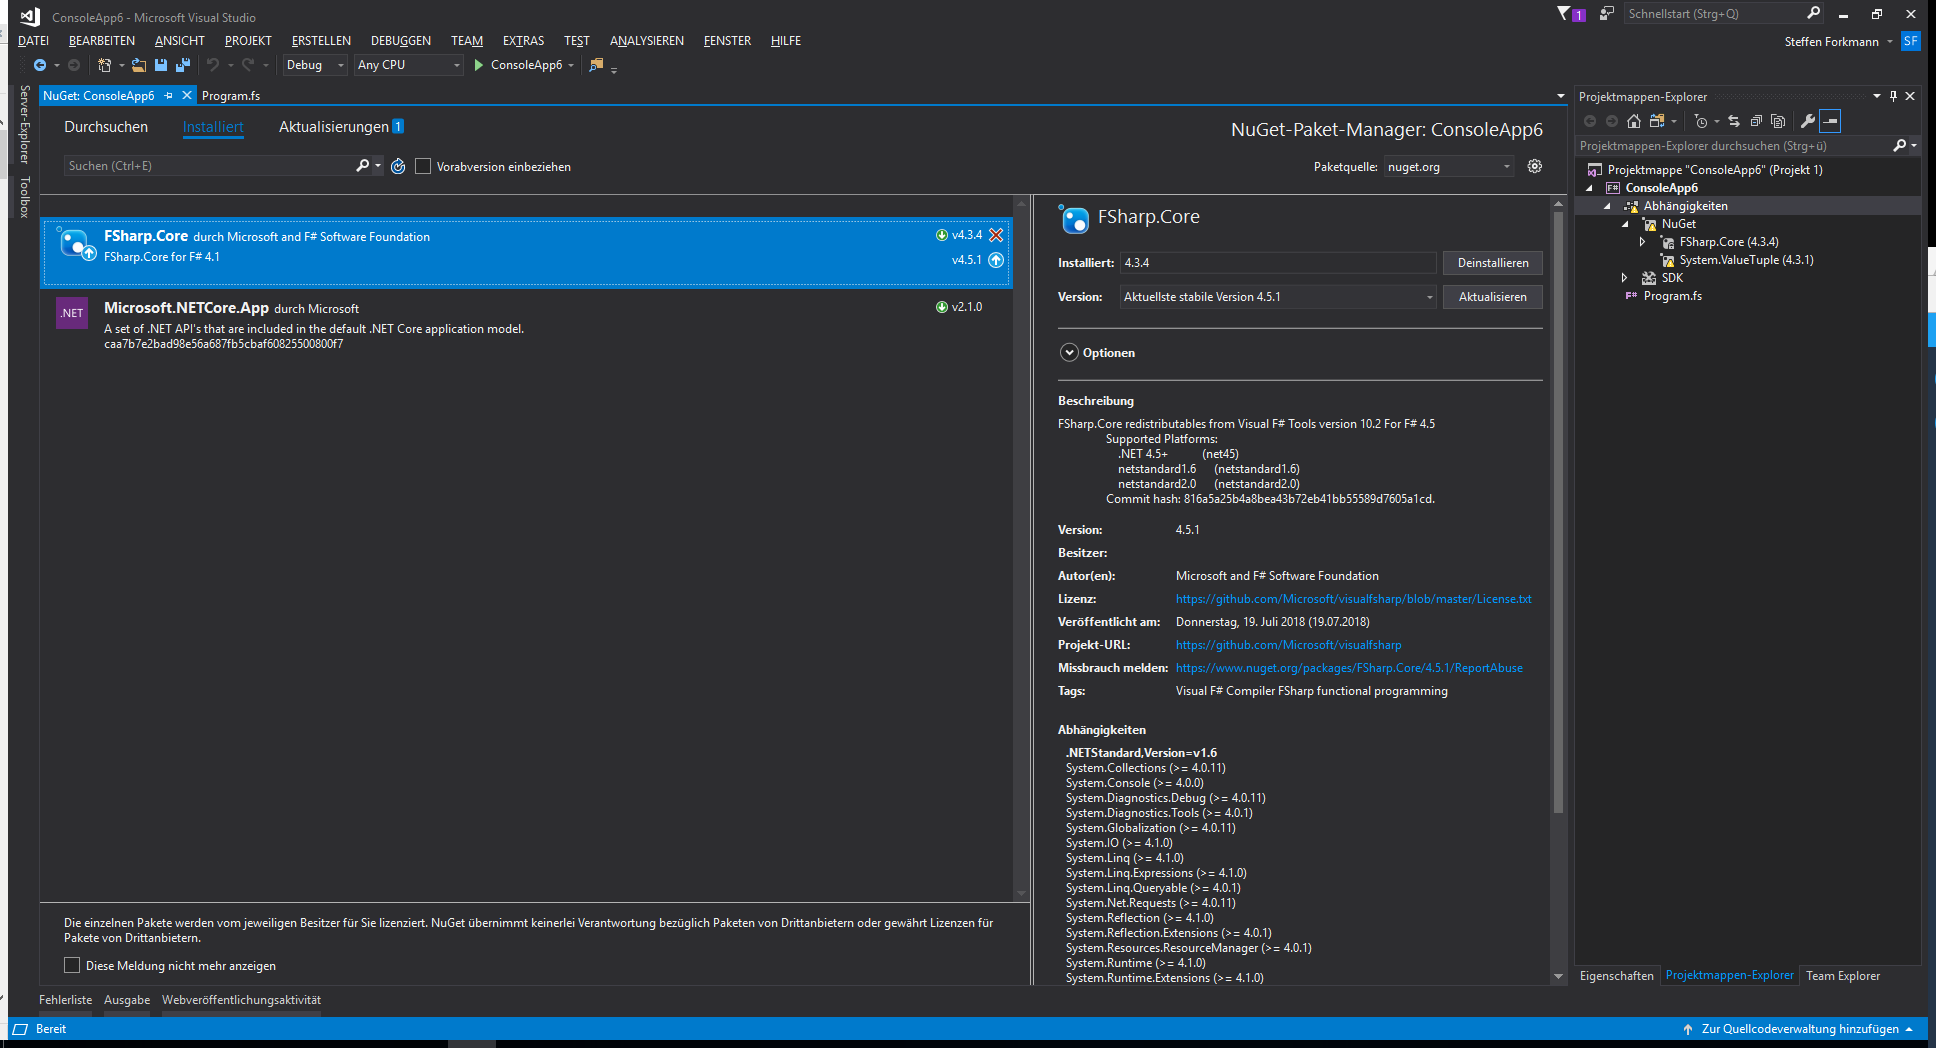Open the Server-Explorer side tab
Viewport: 1936px width, 1048px height.
(25, 125)
